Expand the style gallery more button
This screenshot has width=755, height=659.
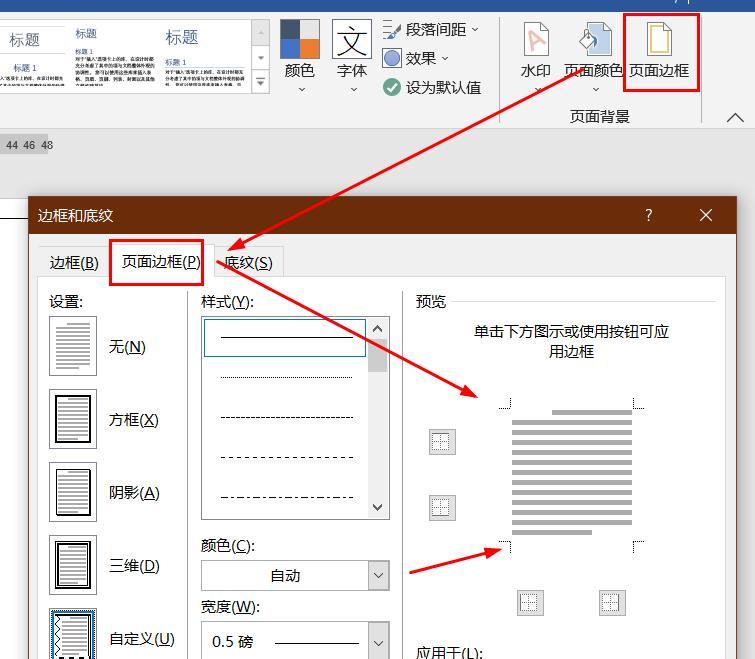[260, 82]
